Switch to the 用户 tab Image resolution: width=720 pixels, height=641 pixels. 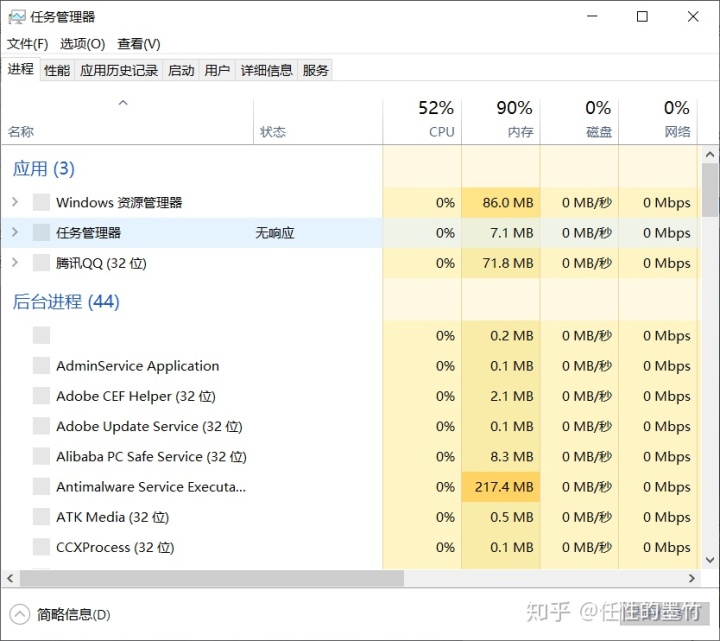217,70
